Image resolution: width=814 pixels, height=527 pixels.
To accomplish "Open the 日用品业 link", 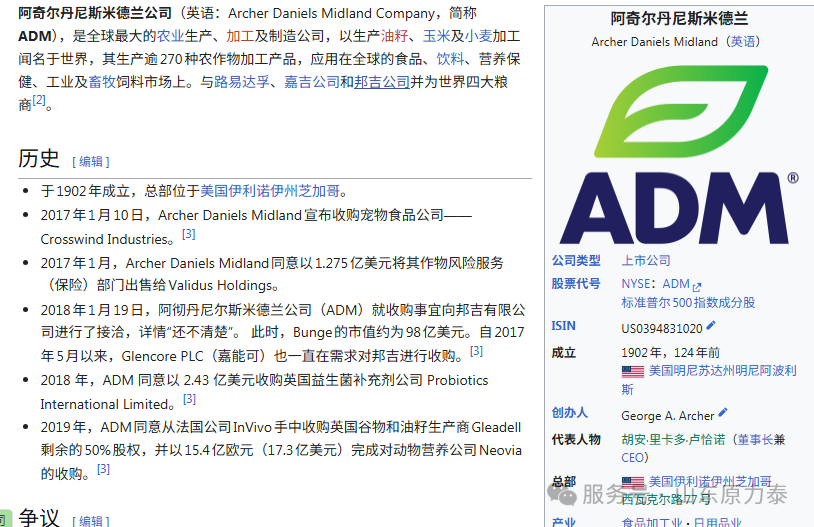I will click(x=717, y=522).
